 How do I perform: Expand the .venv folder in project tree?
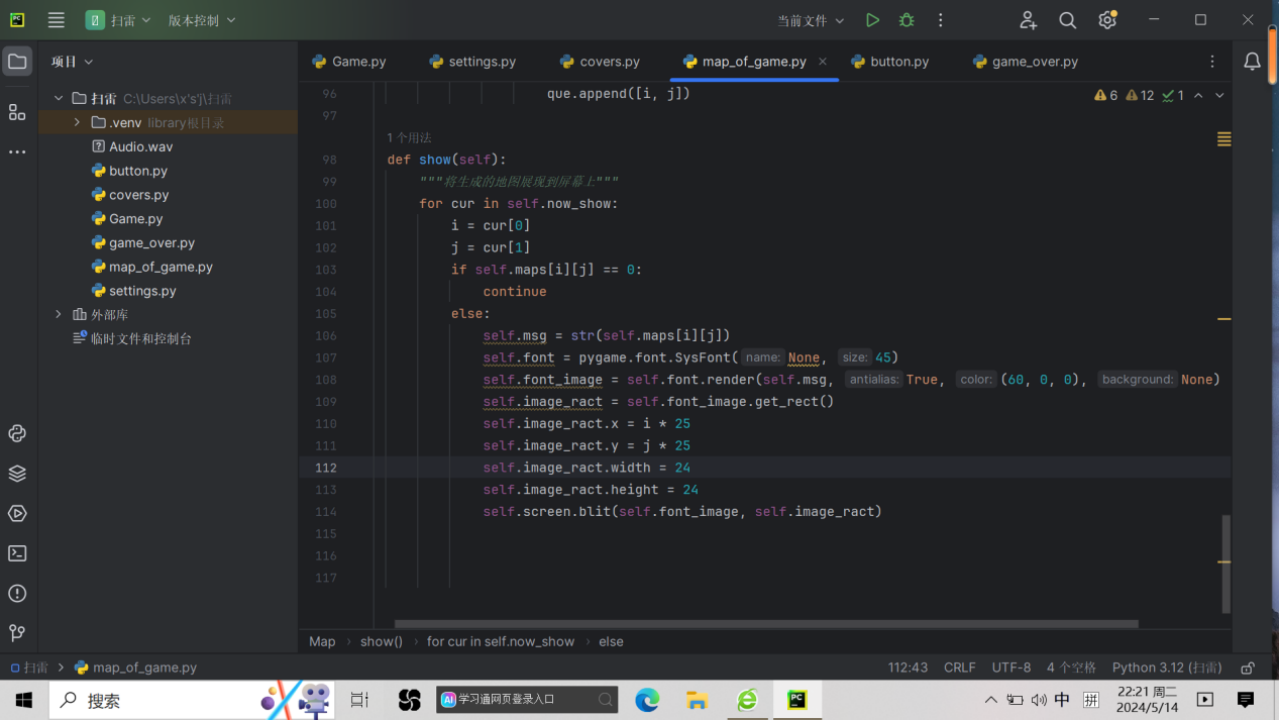[x=77, y=122]
